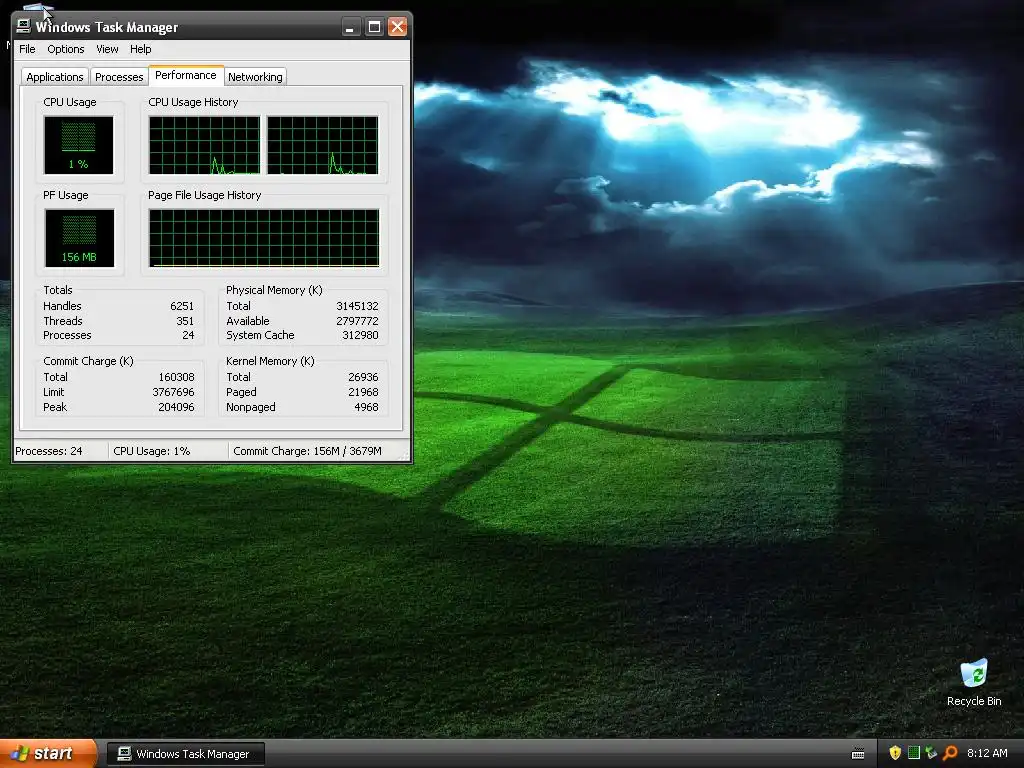This screenshot has width=1024, height=768.
Task: Click the second CPU Usage History graph
Action: [323, 145]
